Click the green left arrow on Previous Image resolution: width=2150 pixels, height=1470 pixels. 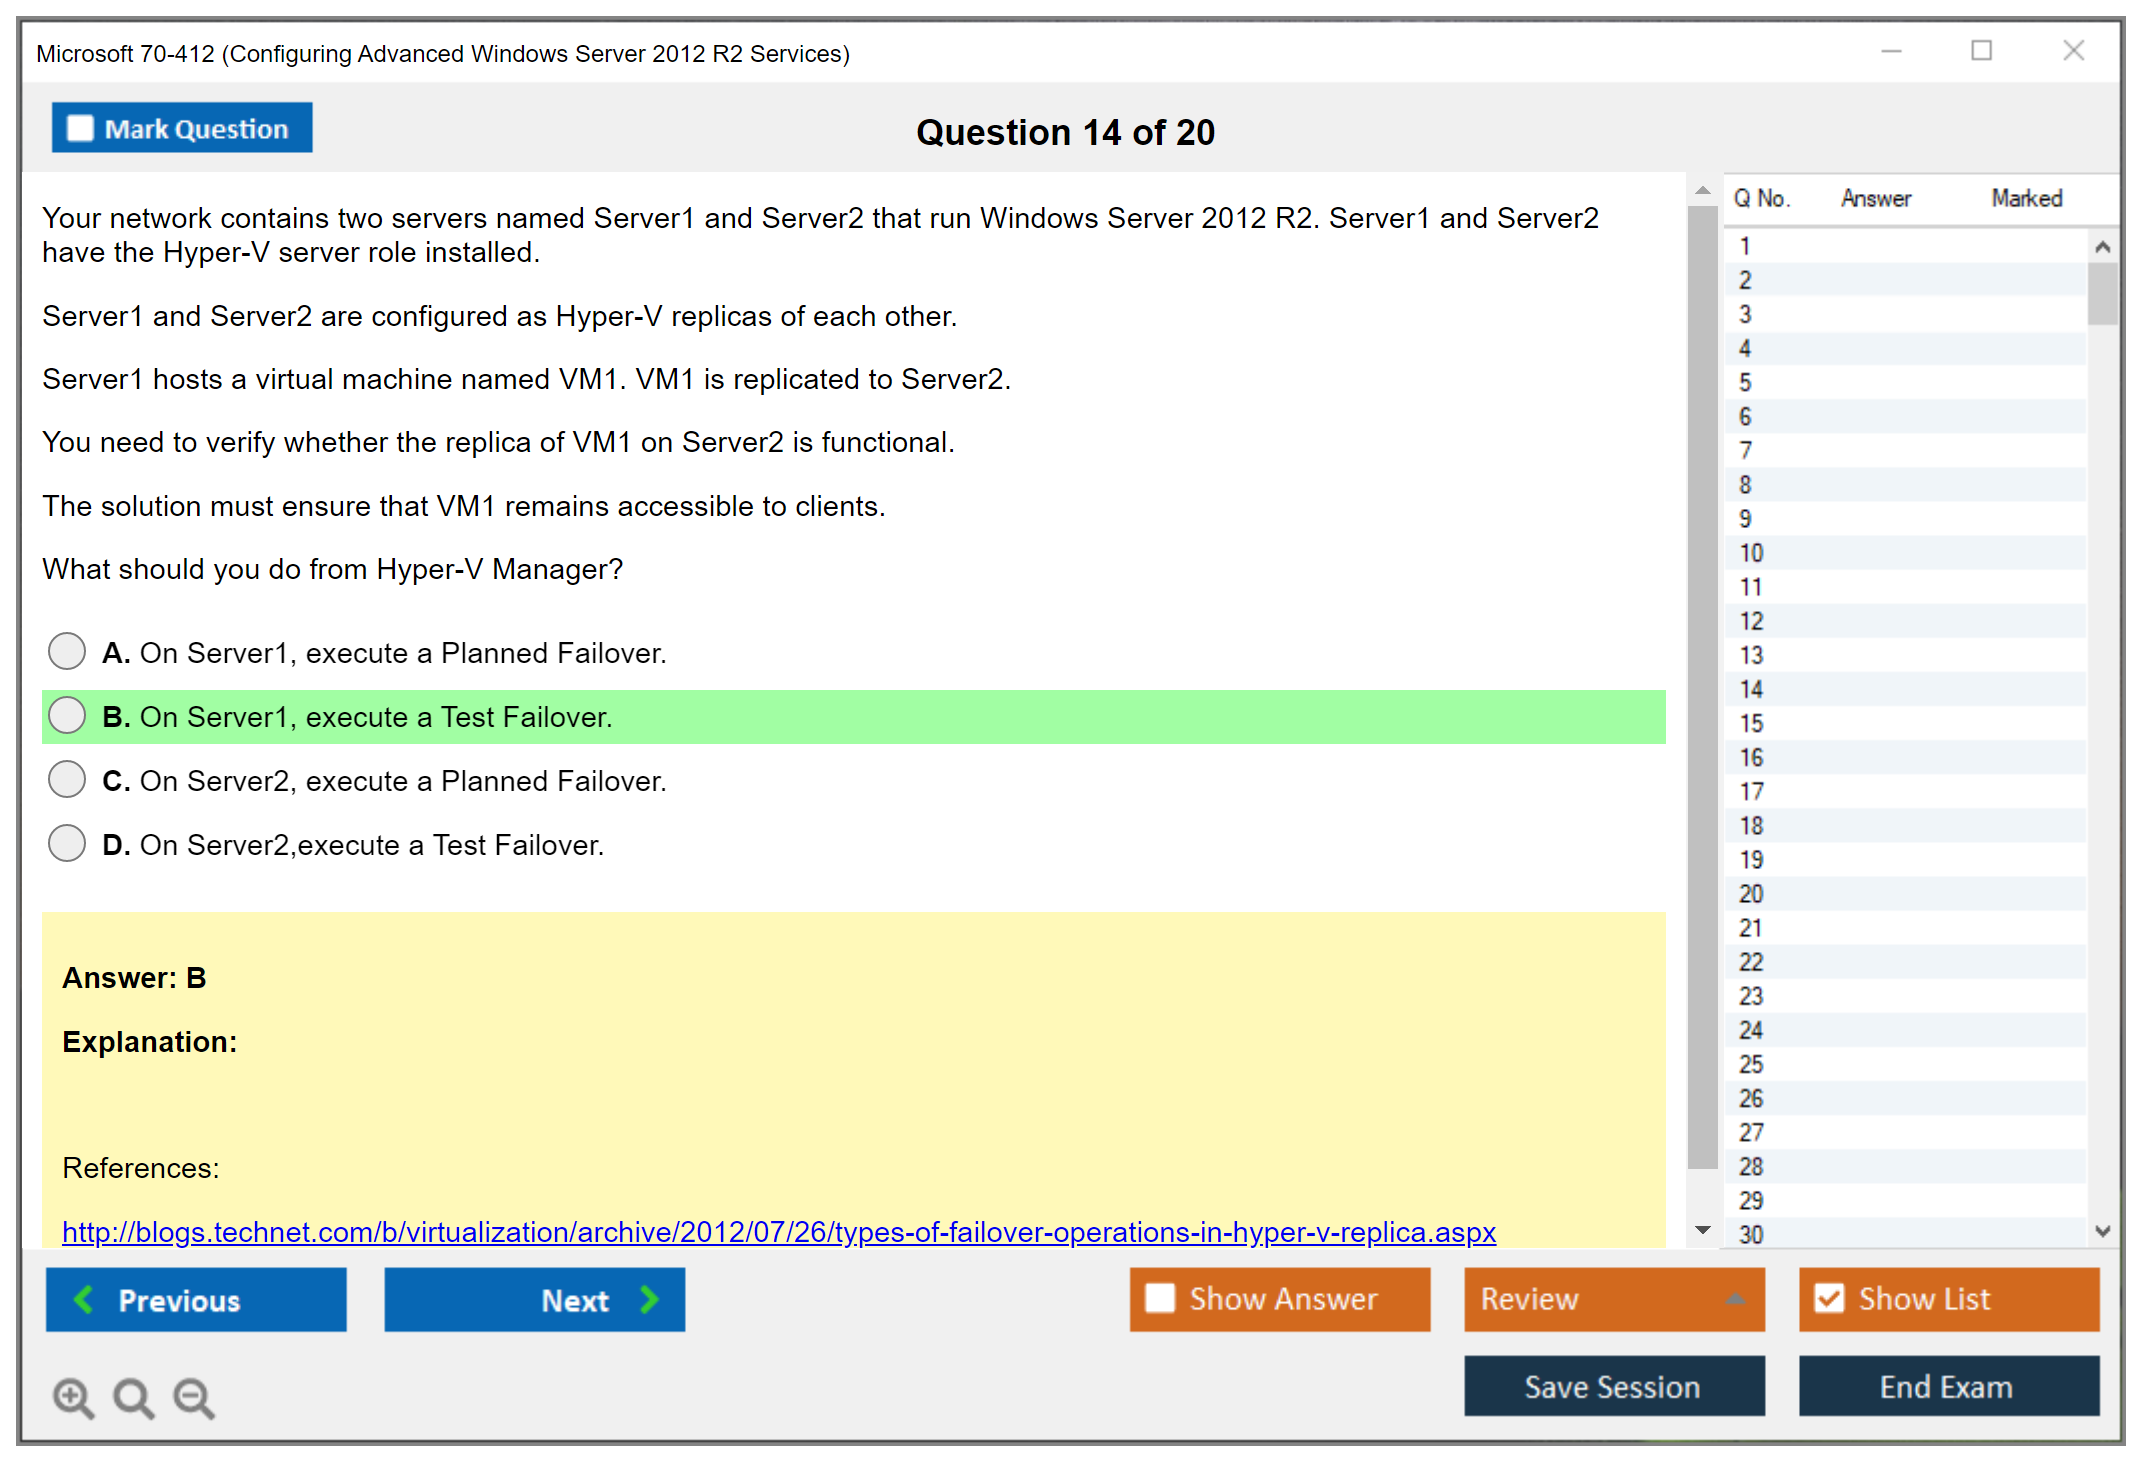pos(84,1299)
